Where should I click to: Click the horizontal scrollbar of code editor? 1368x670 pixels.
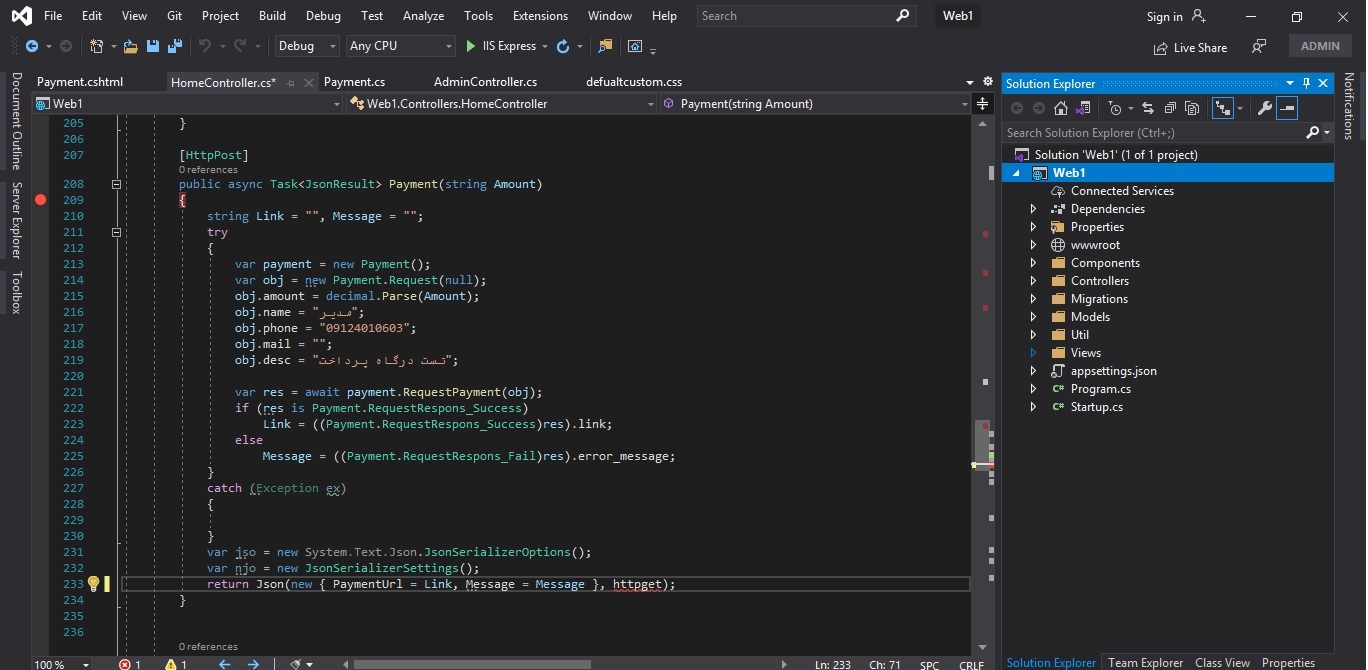[470, 664]
